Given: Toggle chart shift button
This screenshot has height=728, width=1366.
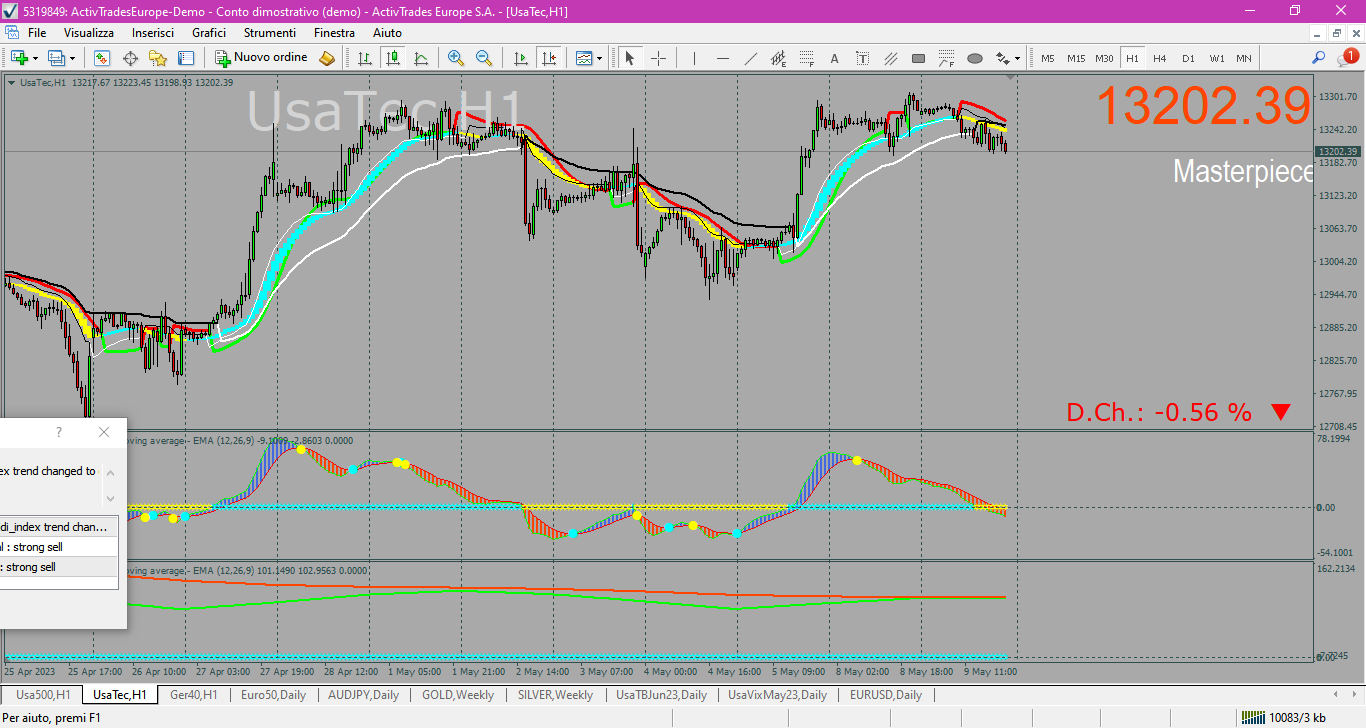Looking at the screenshot, I should [x=548, y=58].
